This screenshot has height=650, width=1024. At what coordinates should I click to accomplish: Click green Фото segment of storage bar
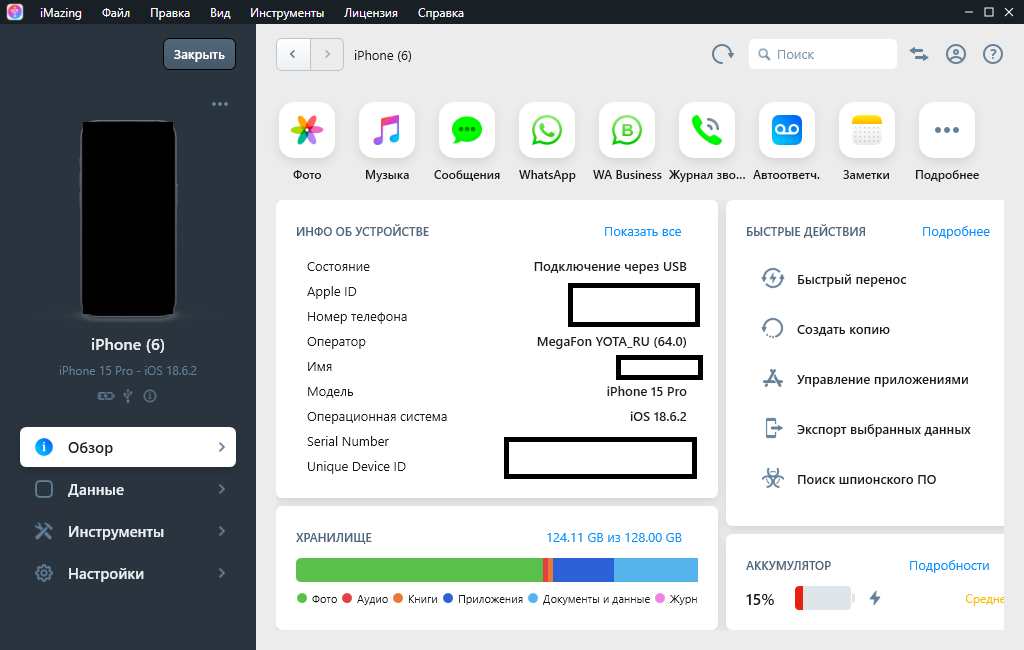coord(419,570)
